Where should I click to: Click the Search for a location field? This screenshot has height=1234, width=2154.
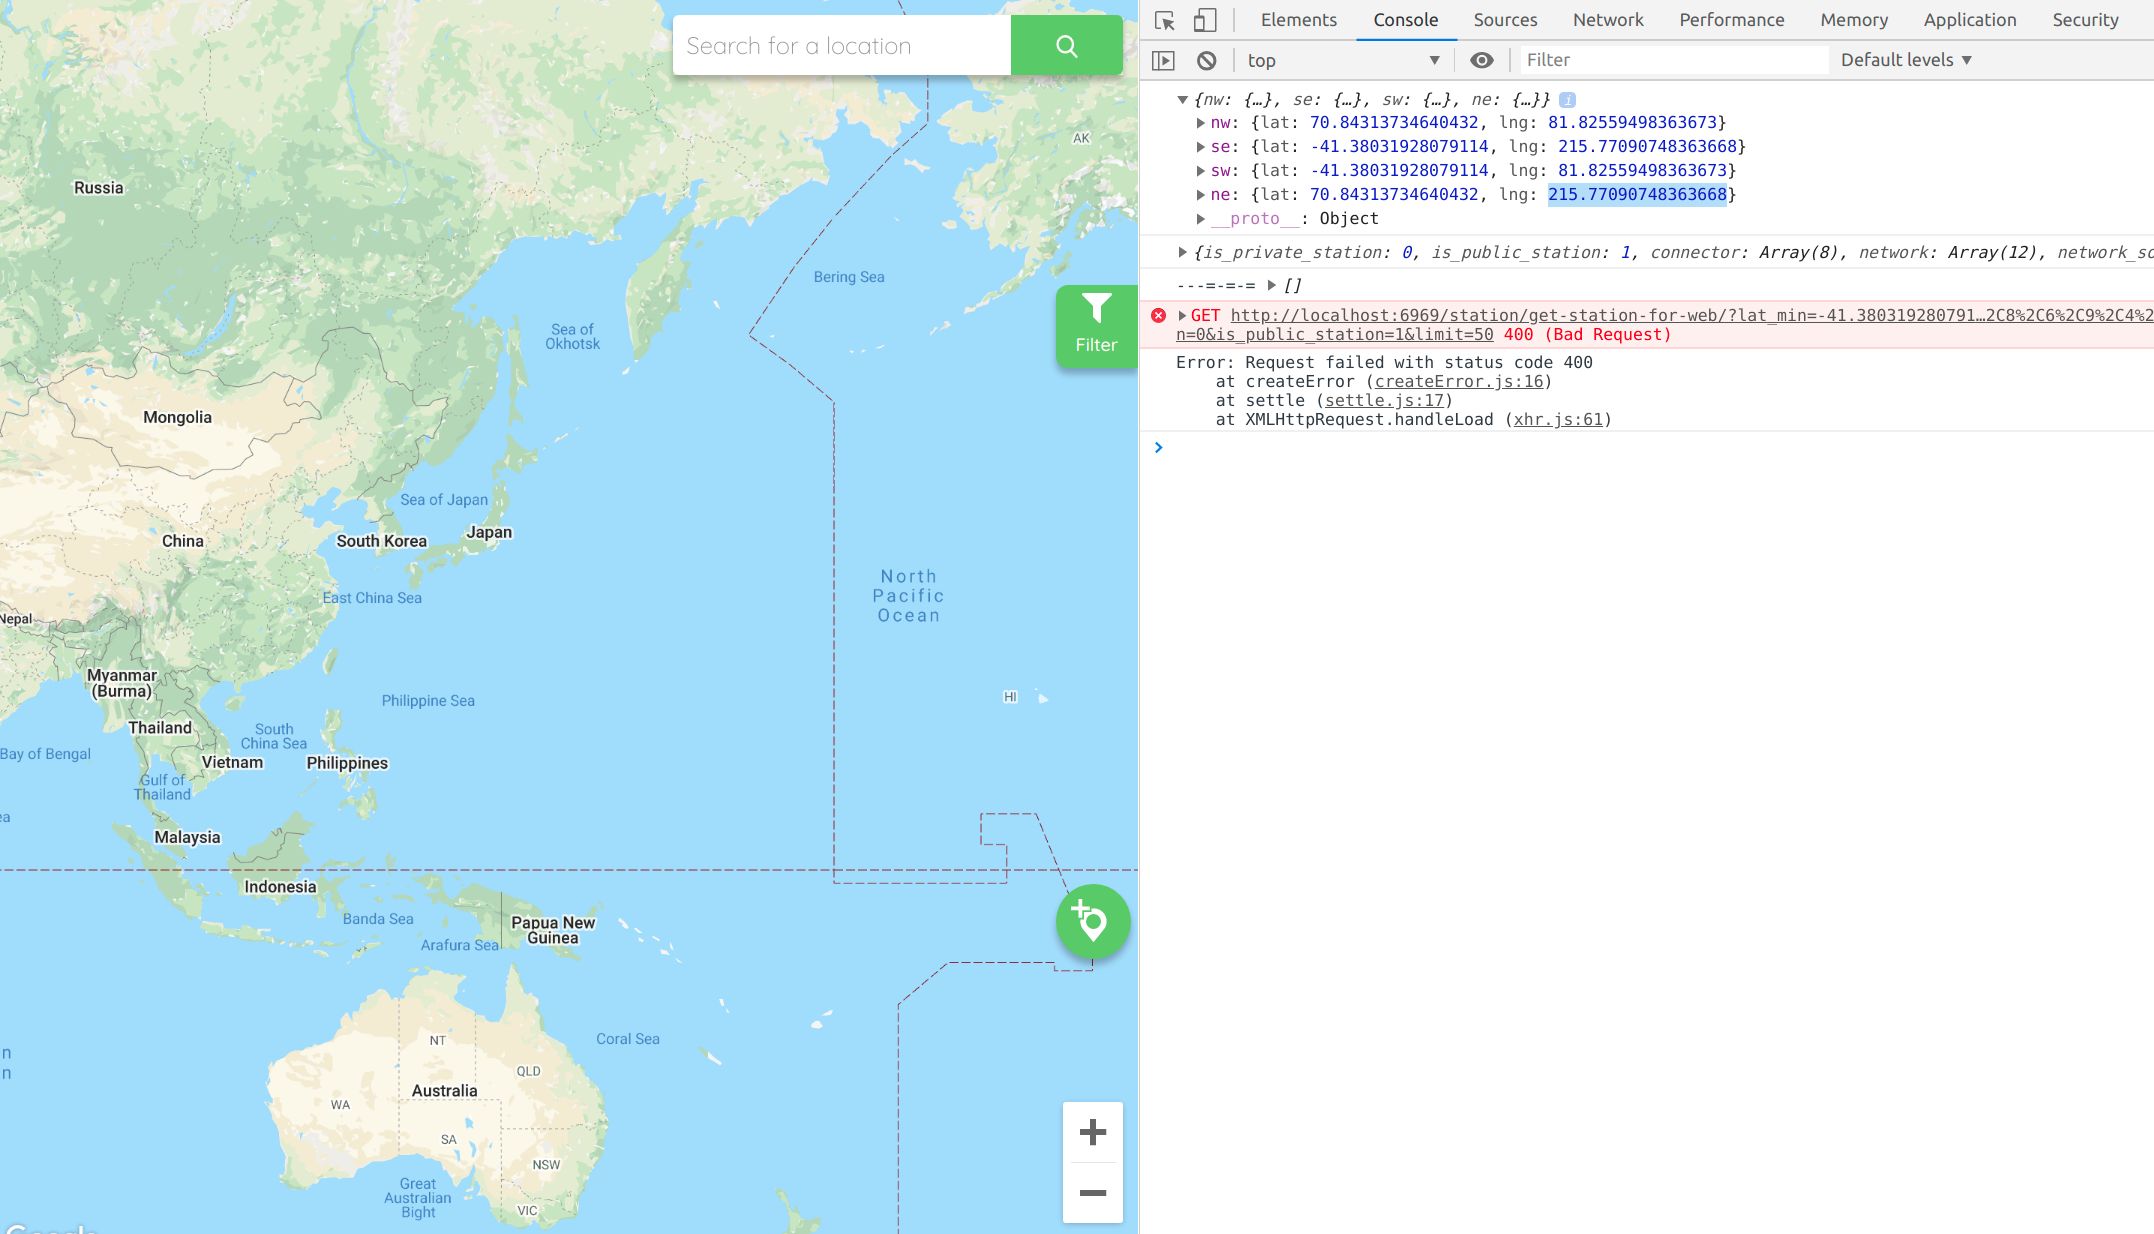[x=842, y=45]
